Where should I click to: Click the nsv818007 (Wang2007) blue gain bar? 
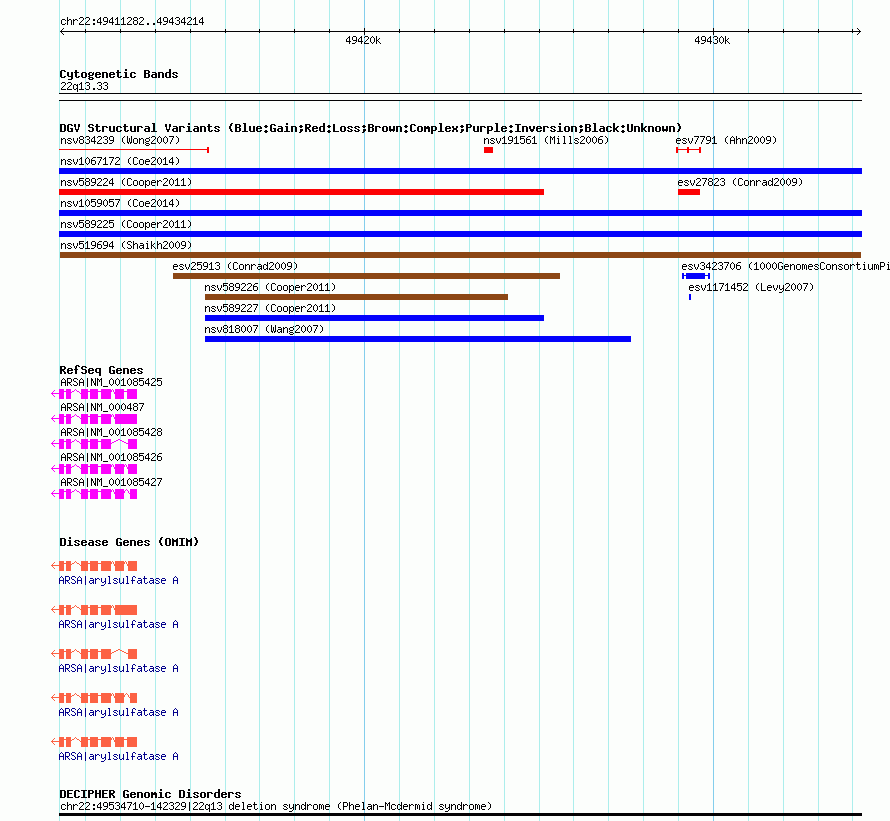(418, 339)
